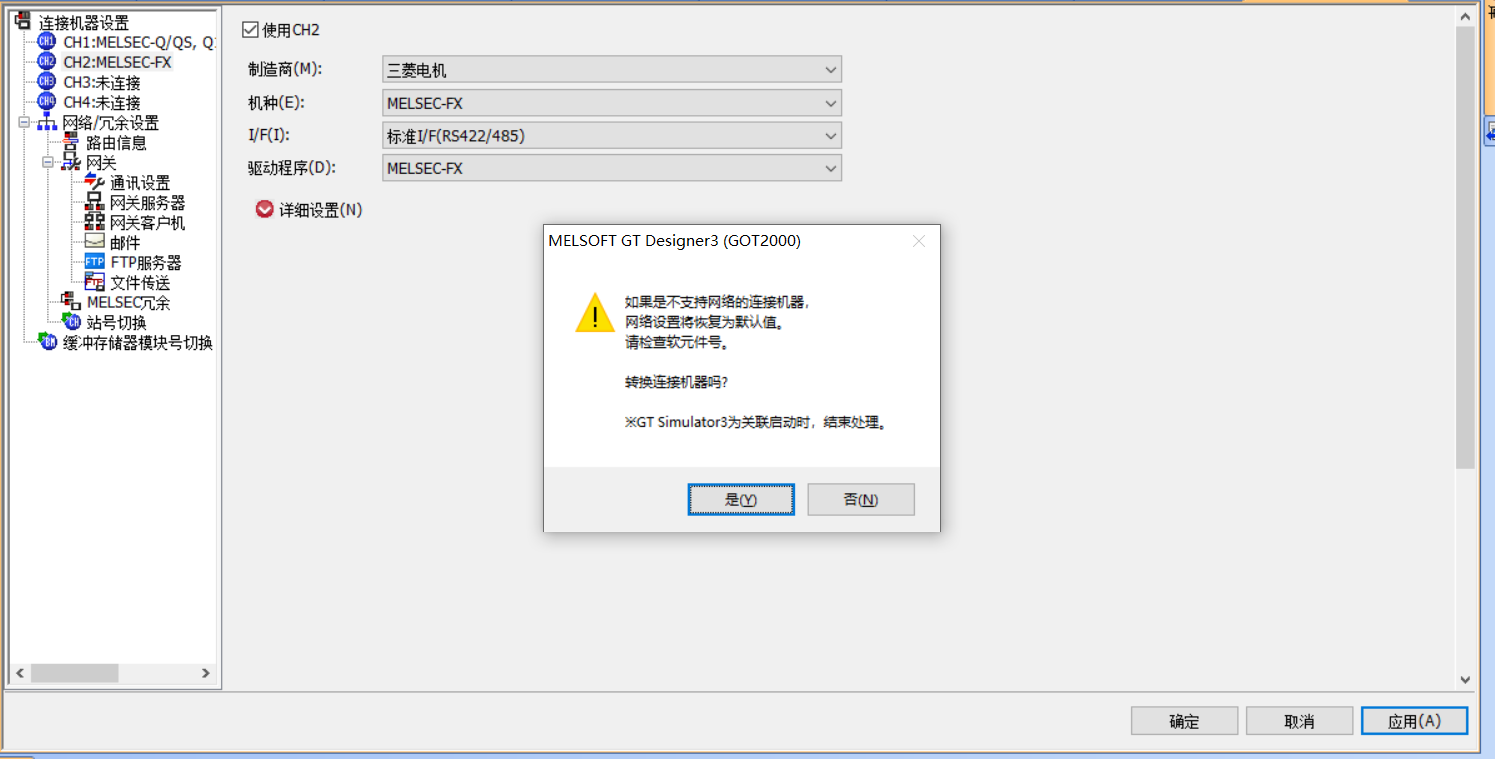Open 通讯设置 communication settings icon
The image size is (1495, 759).
pyautogui.click(x=95, y=182)
